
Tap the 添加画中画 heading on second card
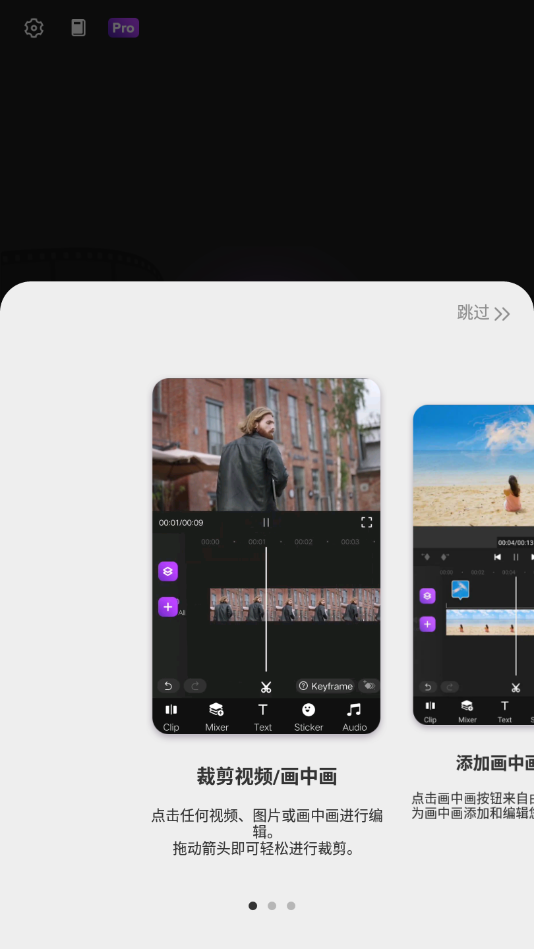point(495,763)
